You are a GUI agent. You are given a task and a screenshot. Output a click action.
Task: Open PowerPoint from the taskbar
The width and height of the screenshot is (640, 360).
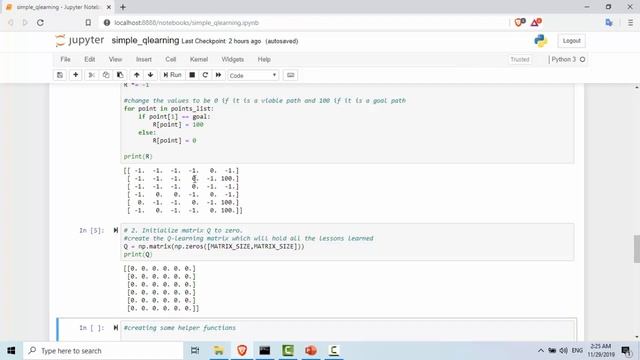[x=311, y=351]
